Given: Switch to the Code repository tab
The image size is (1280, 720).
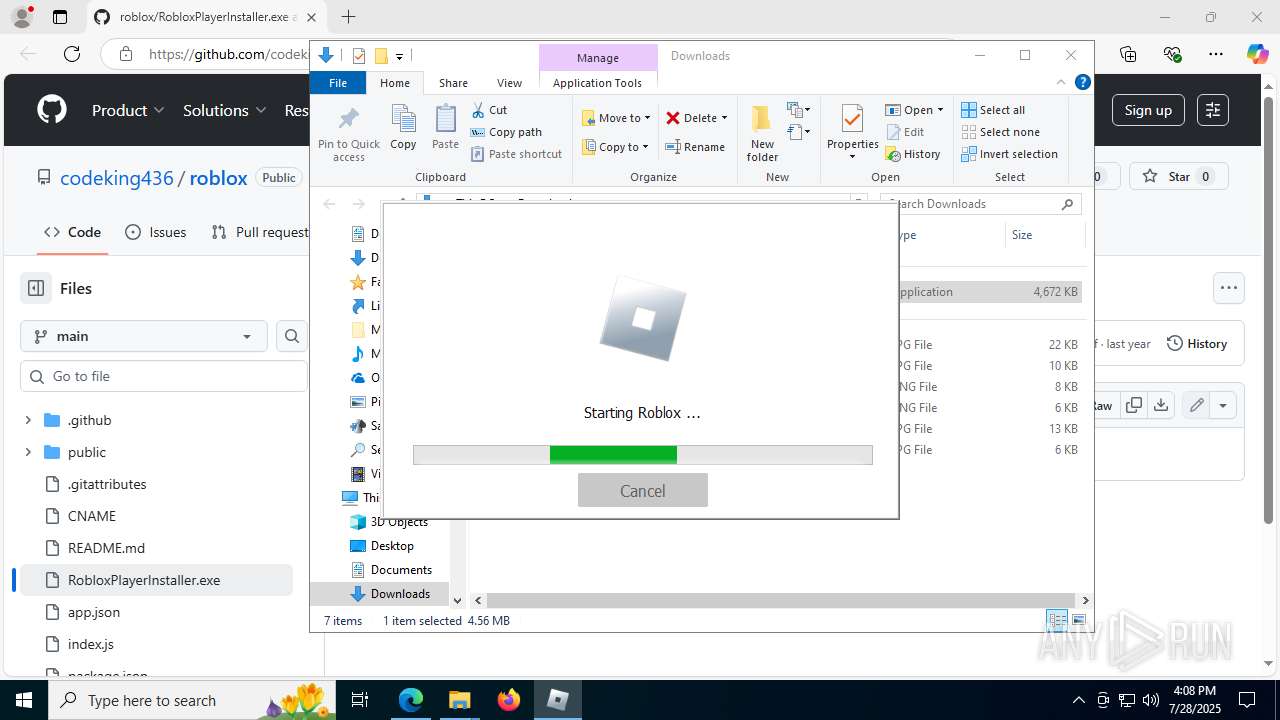Looking at the screenshot, I should [72, 232].
